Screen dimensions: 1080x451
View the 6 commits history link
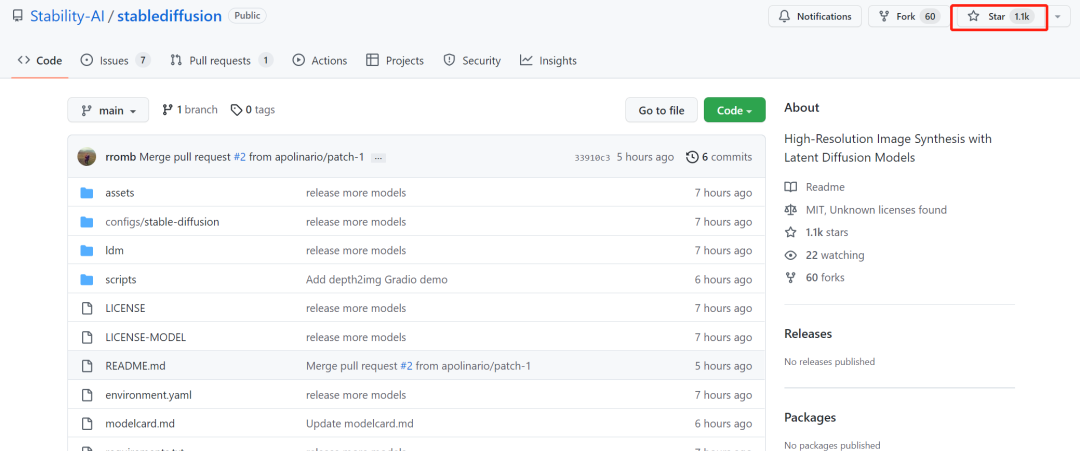coord(719,157)
